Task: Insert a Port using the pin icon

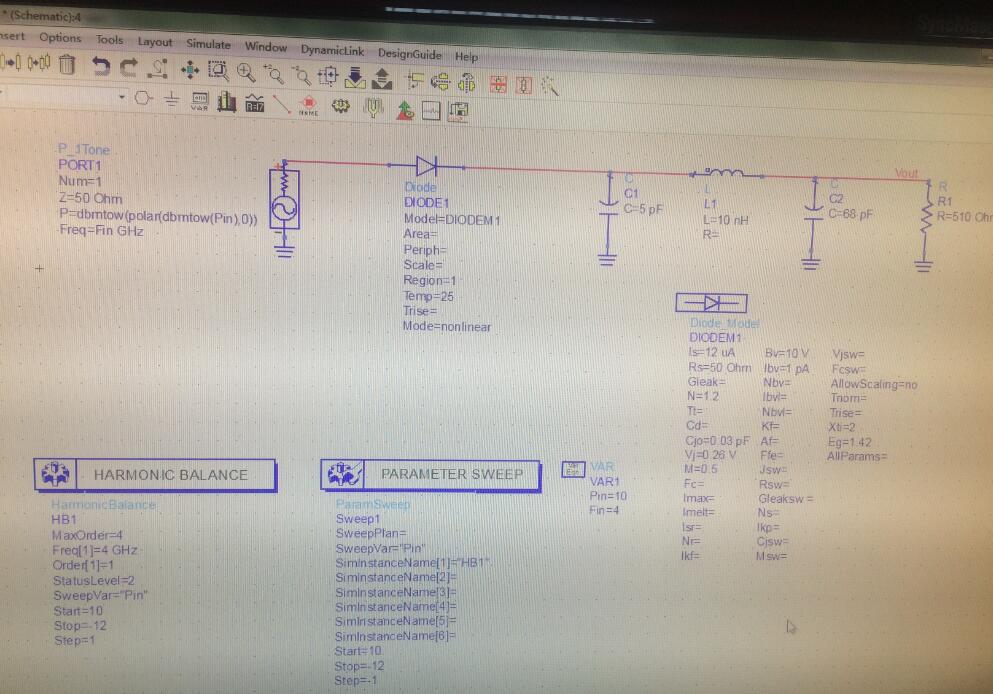Action: pyautogui.click(x=144, y=98)
